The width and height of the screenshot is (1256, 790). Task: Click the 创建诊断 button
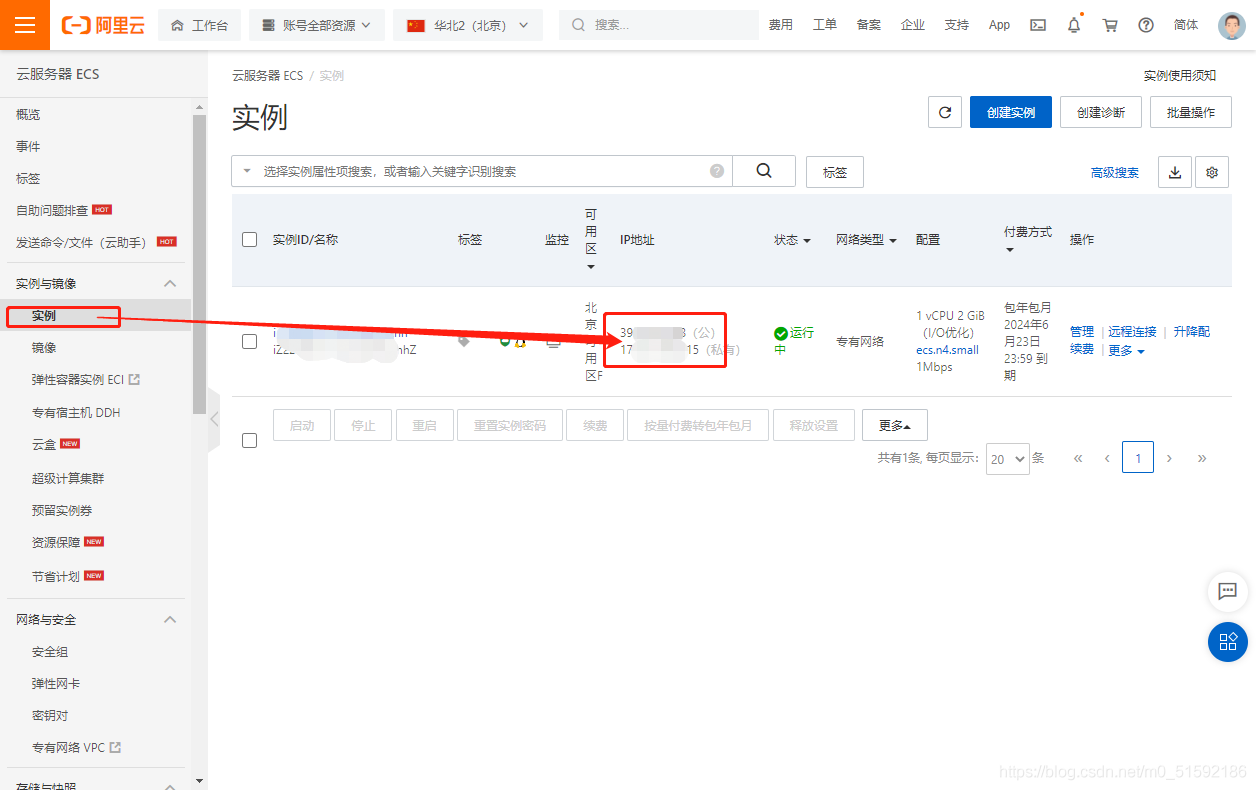tap(1101, 113)
